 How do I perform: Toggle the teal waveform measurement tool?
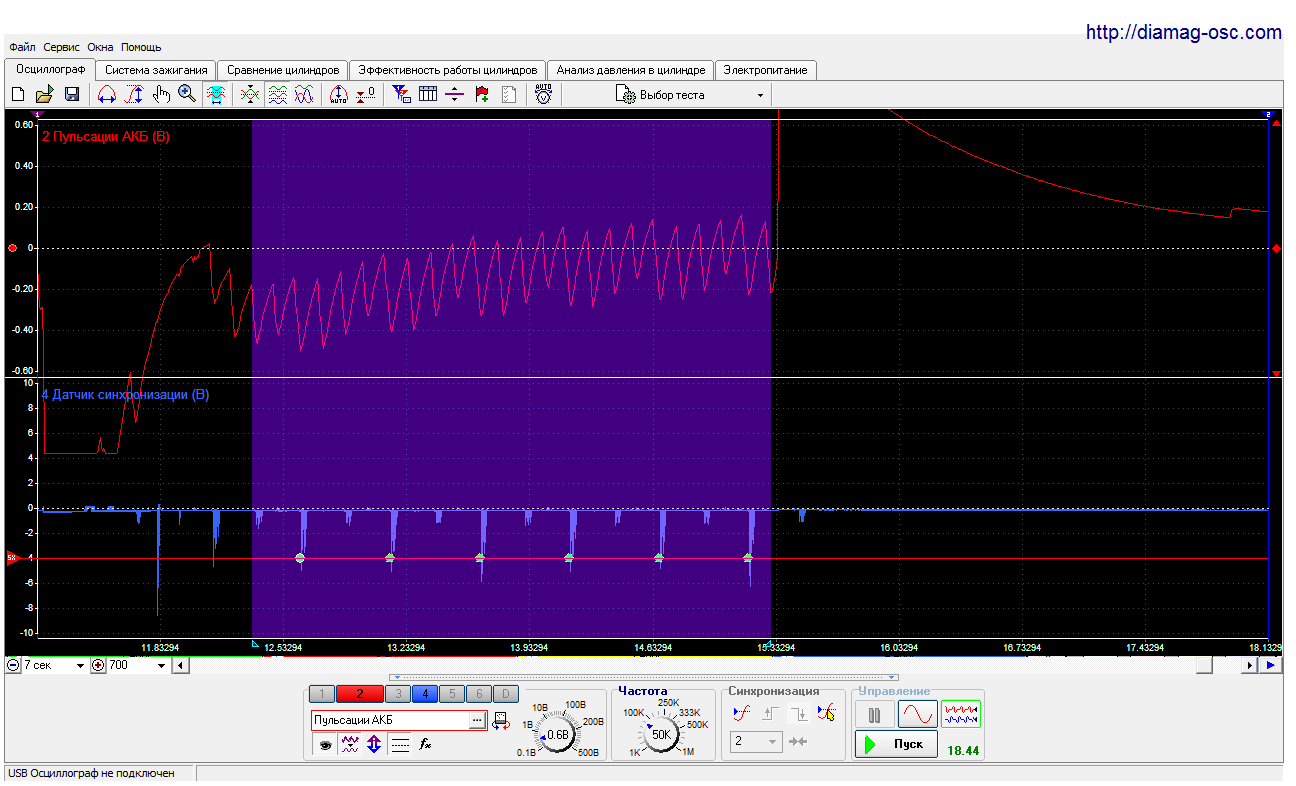(215, 94)
